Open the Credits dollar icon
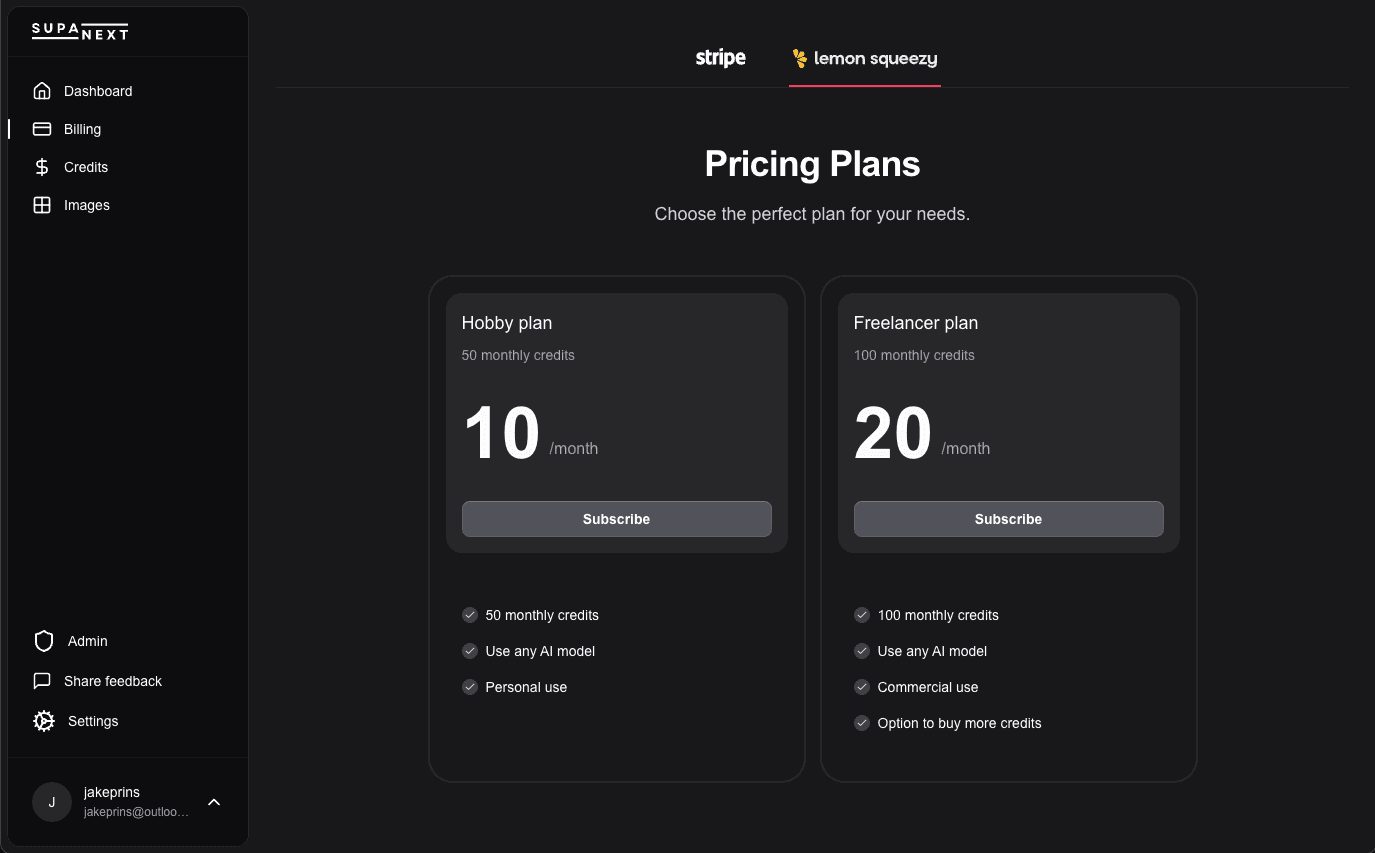This screenshot has height=853, width=1375. 42,167
